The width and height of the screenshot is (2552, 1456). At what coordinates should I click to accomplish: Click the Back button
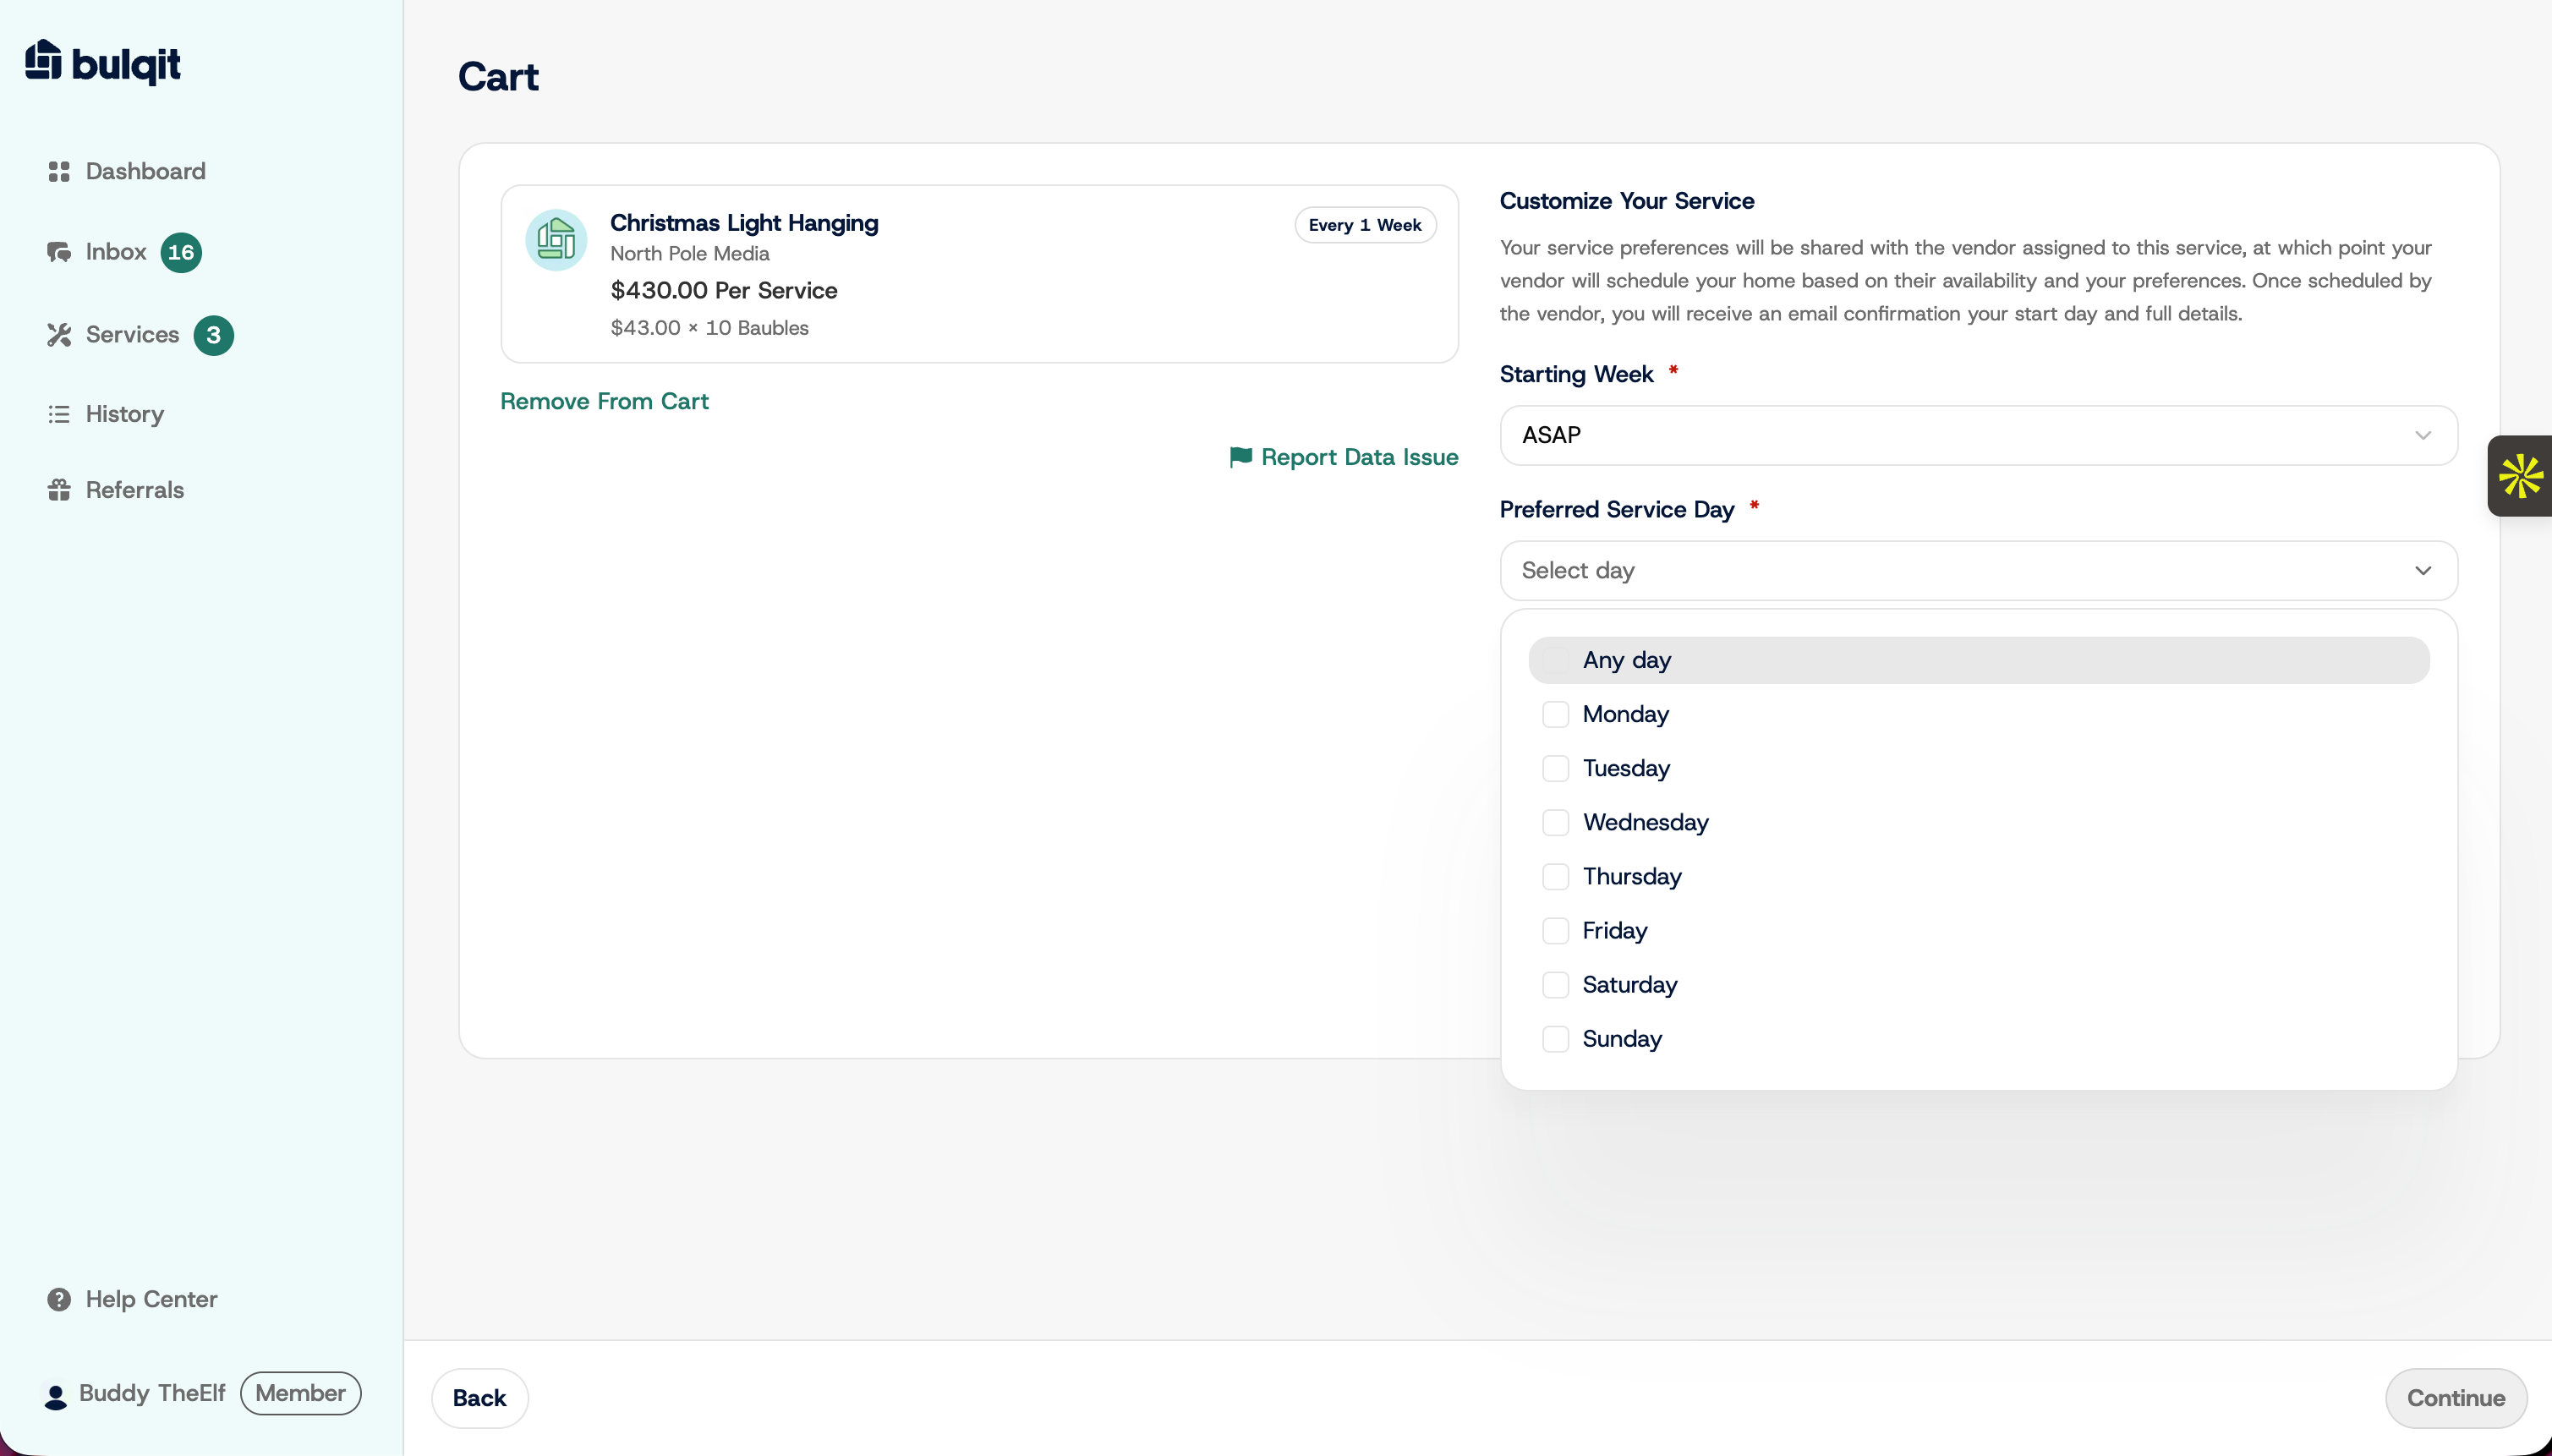479,1398
